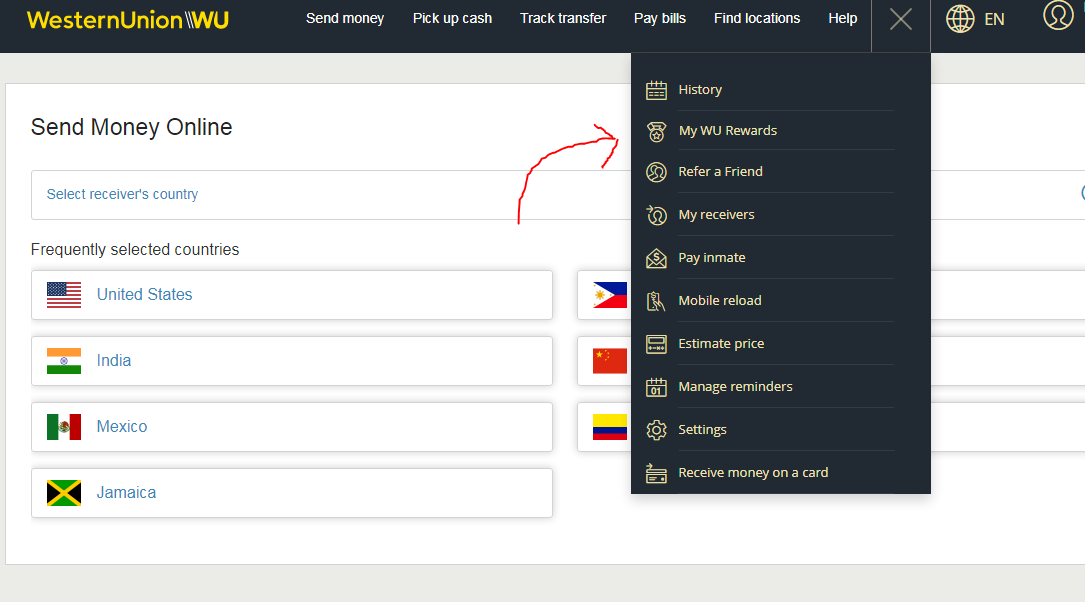This screenshot has height=602, width=1085.
Task: Open the user profile icon
Action: 1058,15
